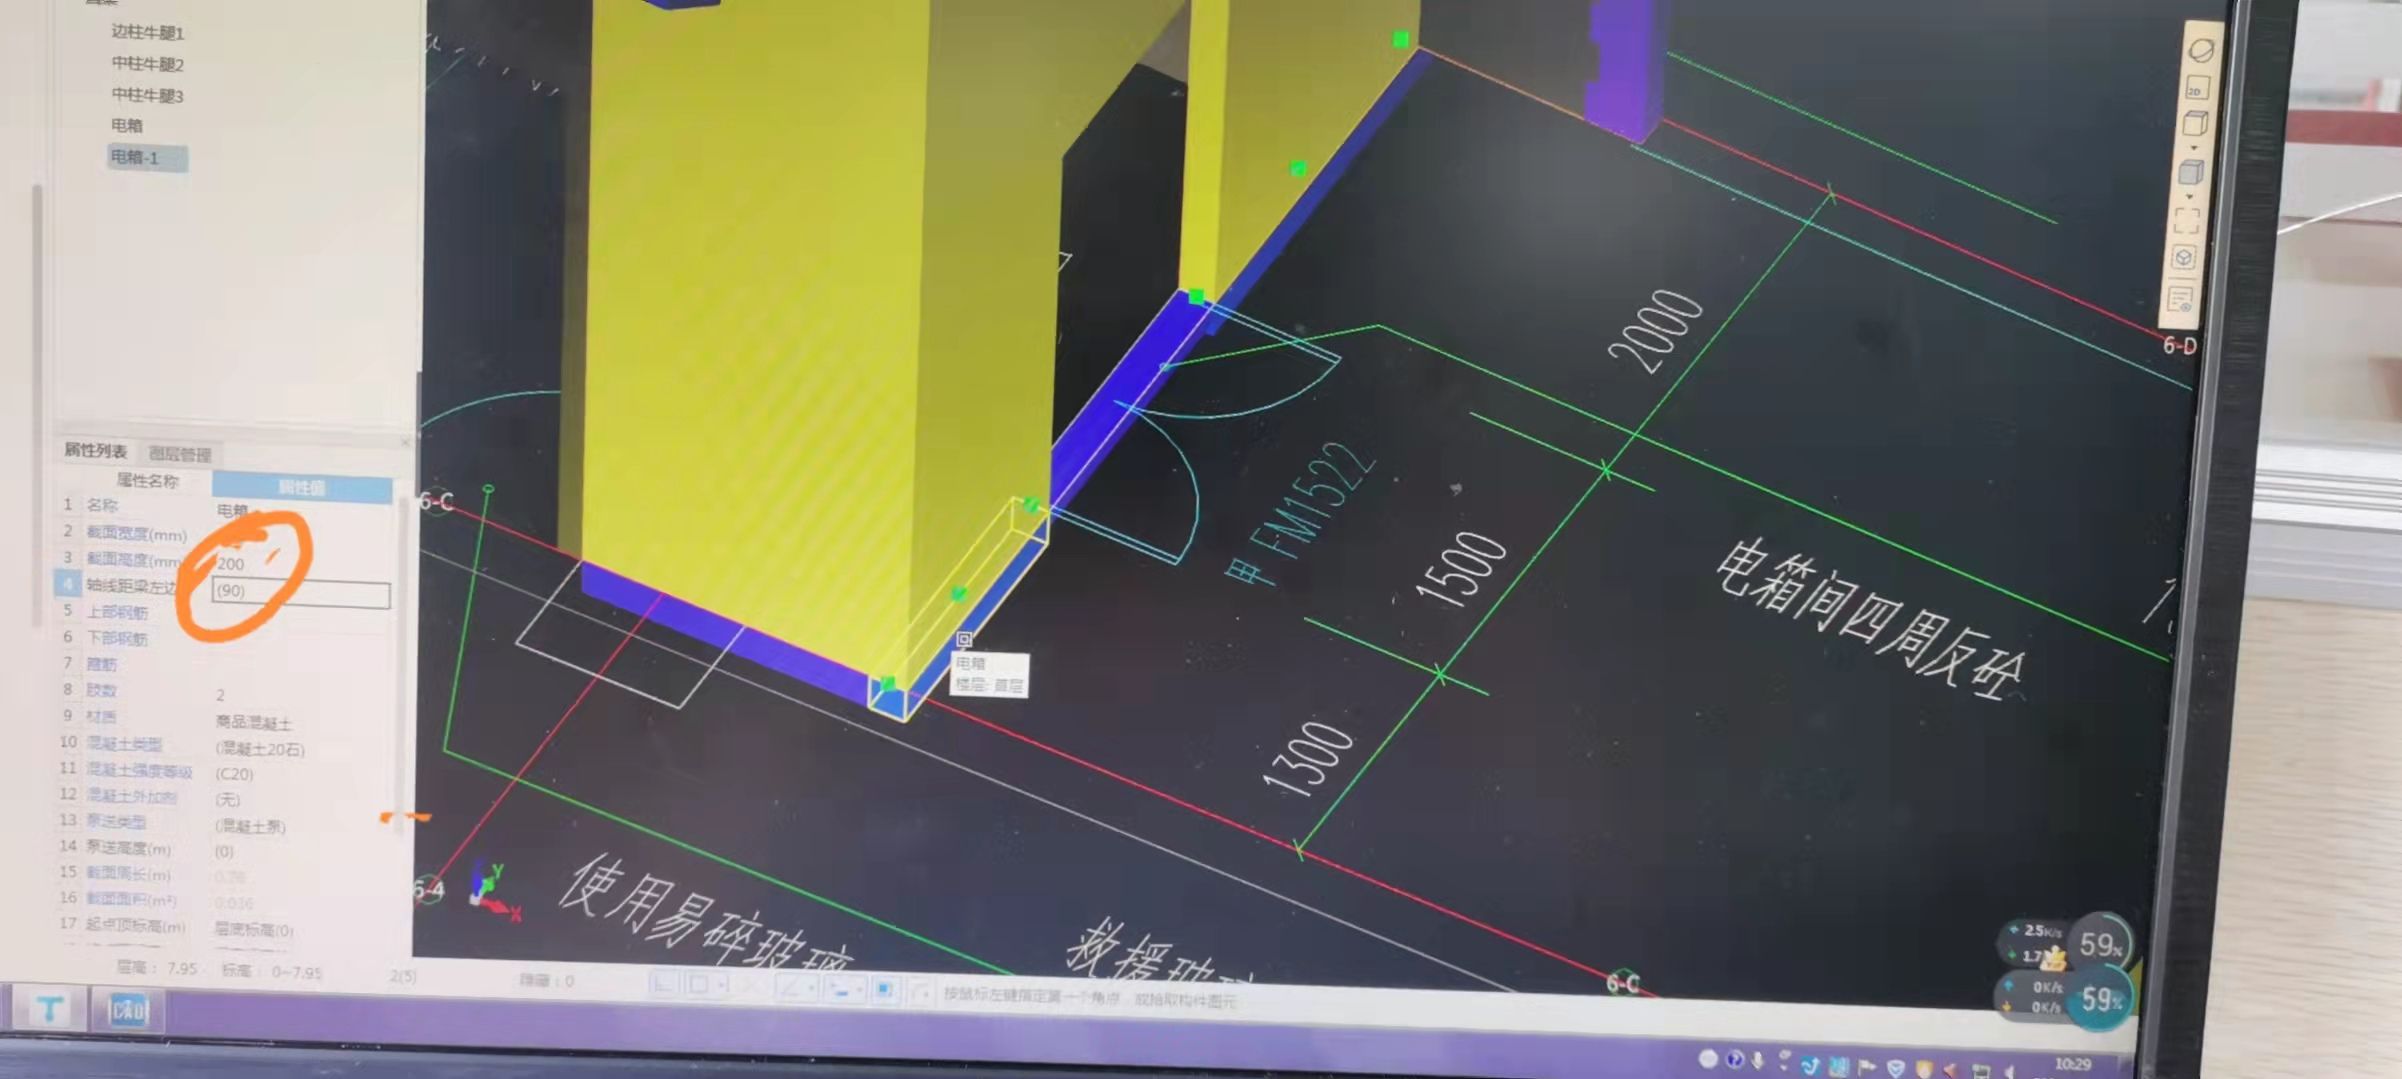Click the 属性值 column header
This screenshot has height=1079, width=2402.
[301, 487]
